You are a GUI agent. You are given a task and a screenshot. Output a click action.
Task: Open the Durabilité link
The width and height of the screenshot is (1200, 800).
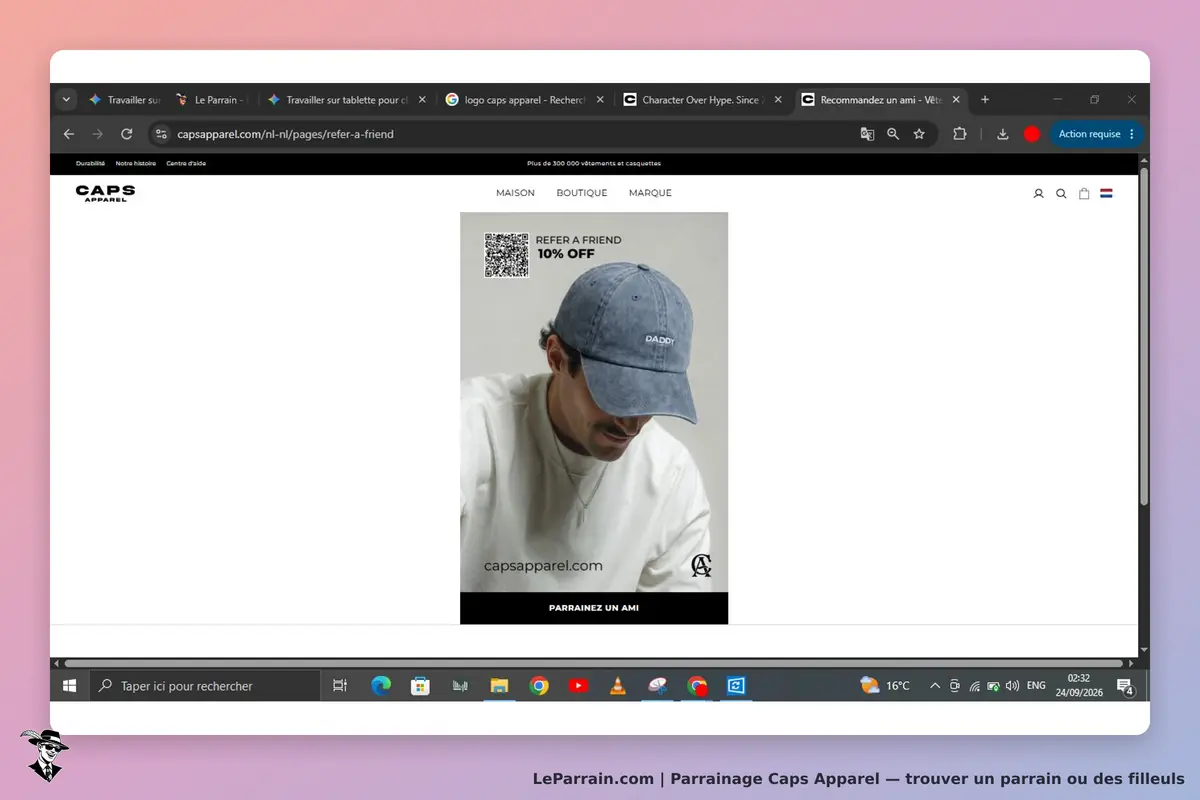(x=90, y=163)
